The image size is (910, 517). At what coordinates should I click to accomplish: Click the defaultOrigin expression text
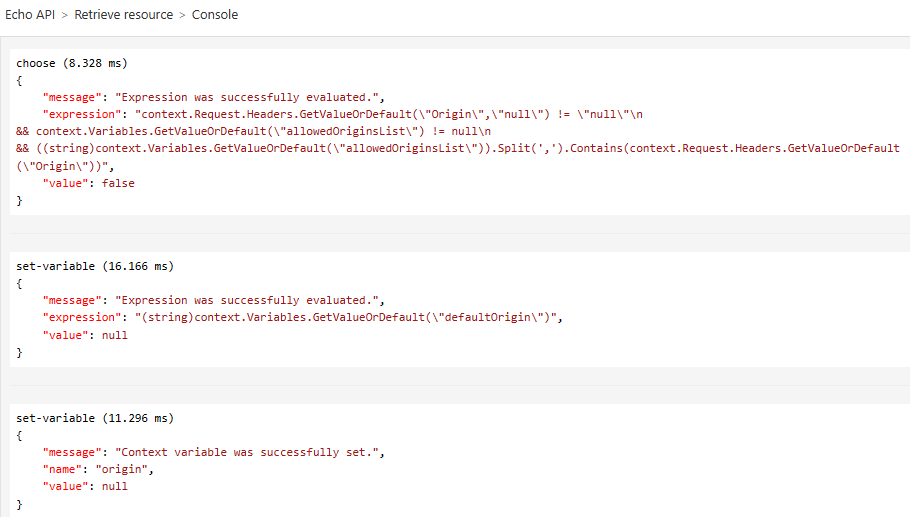pos(347,317)
